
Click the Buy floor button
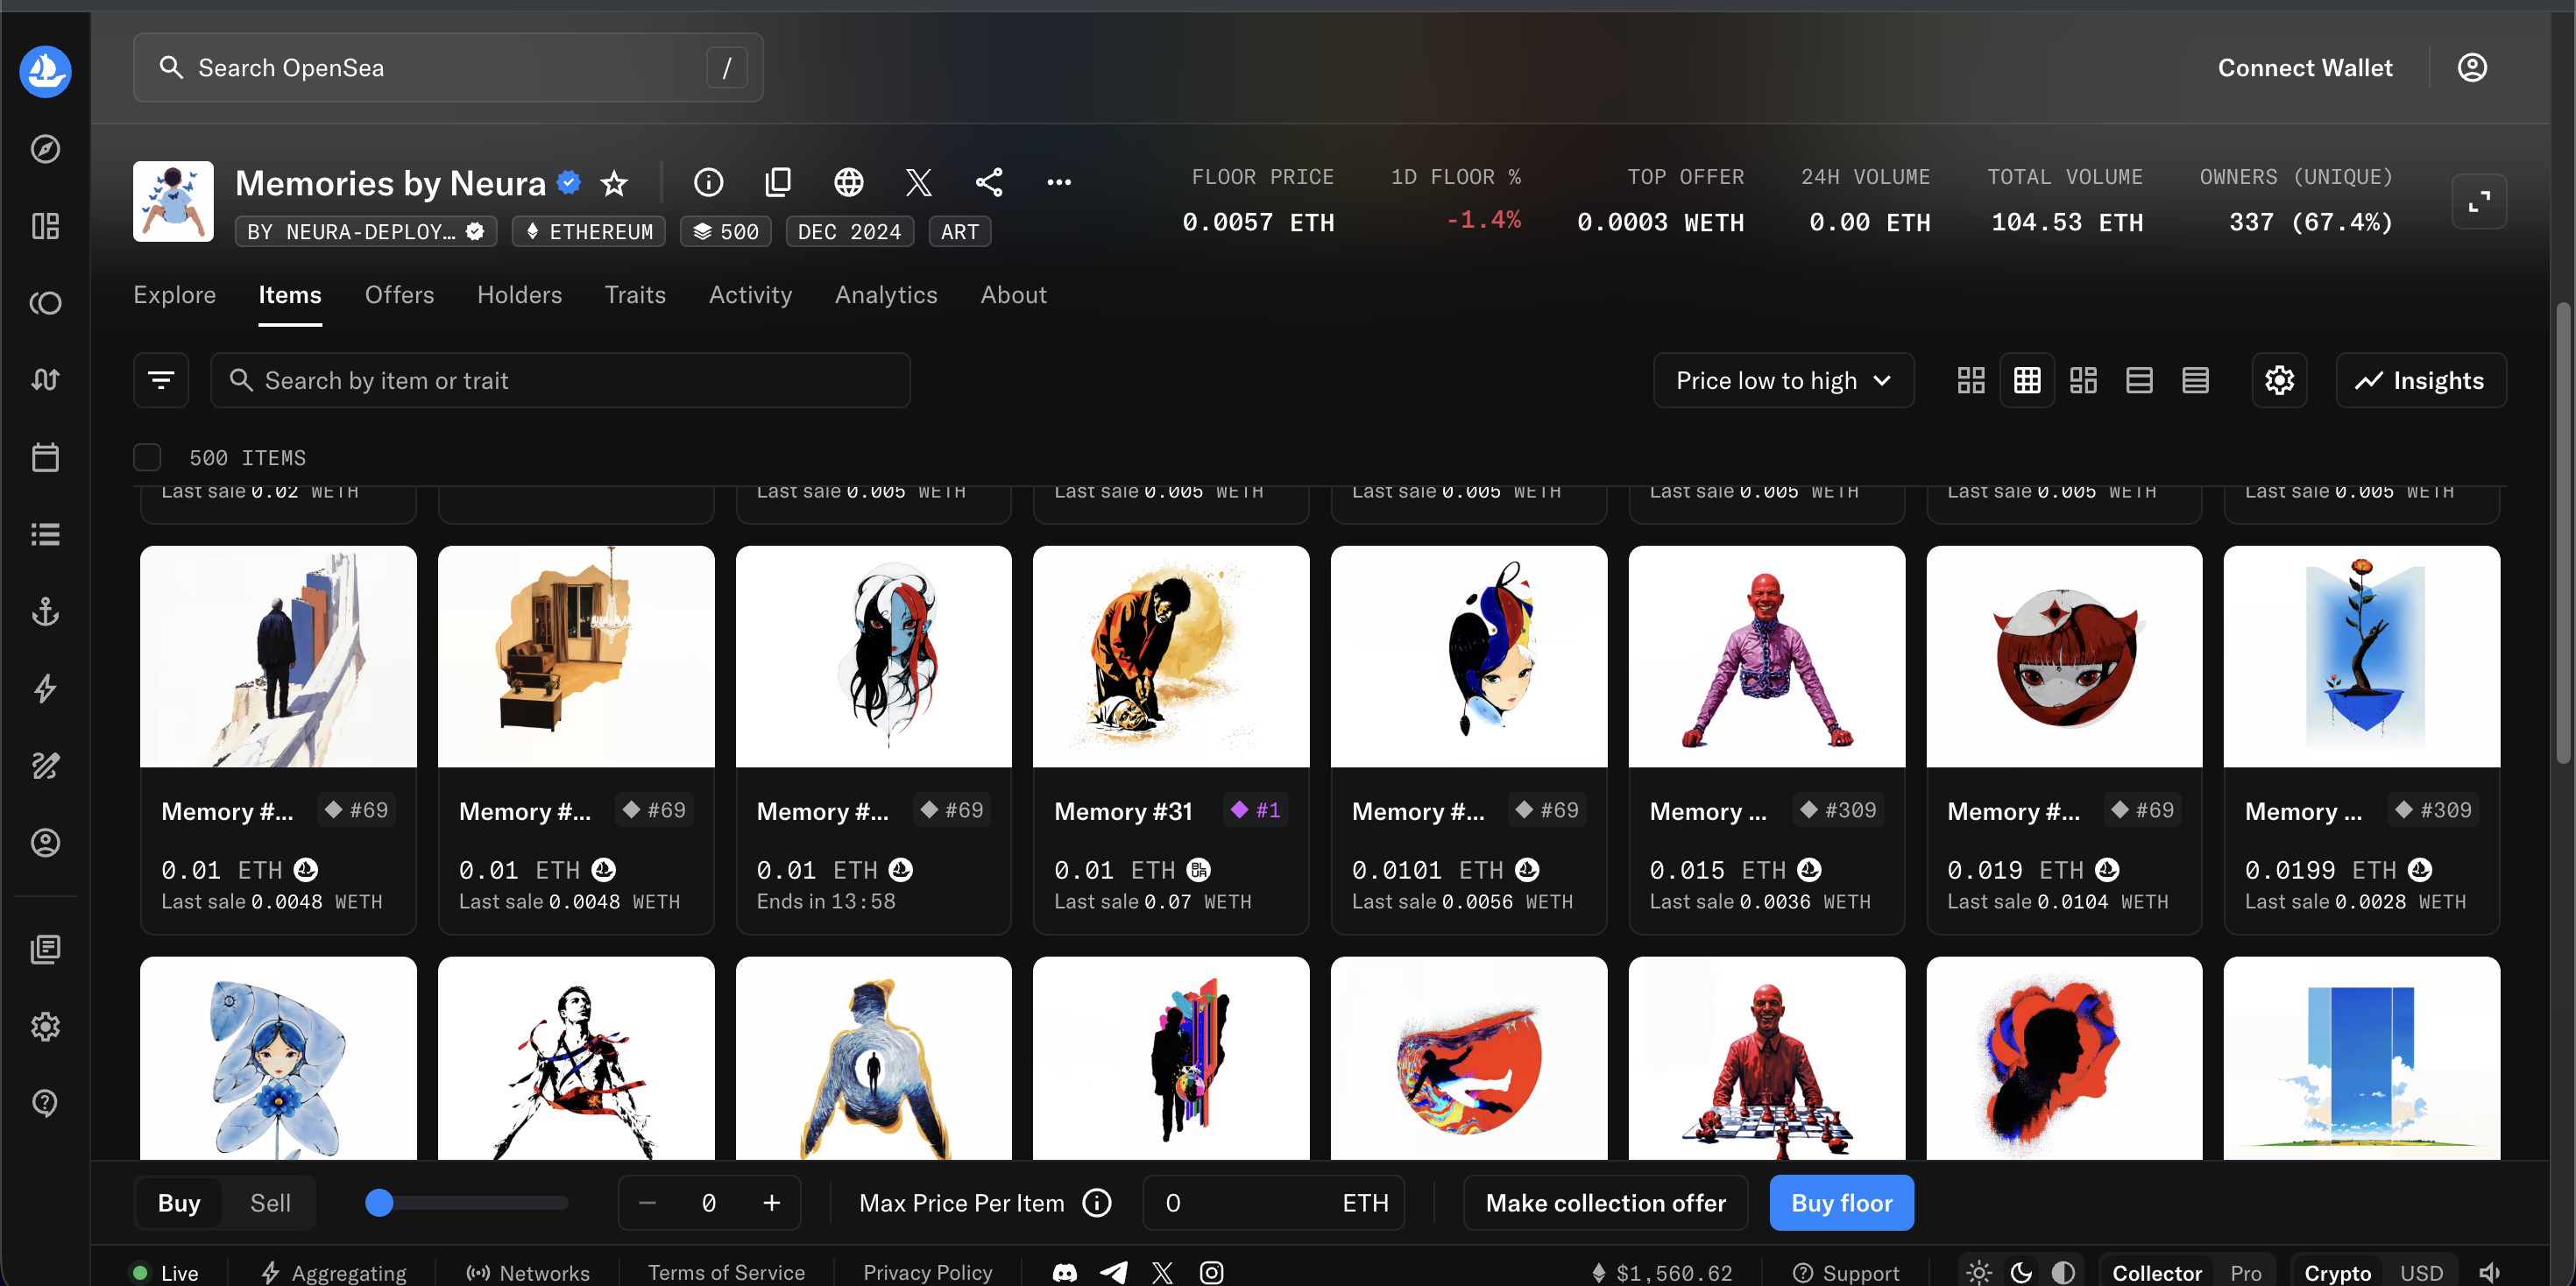[1841, 1203]
